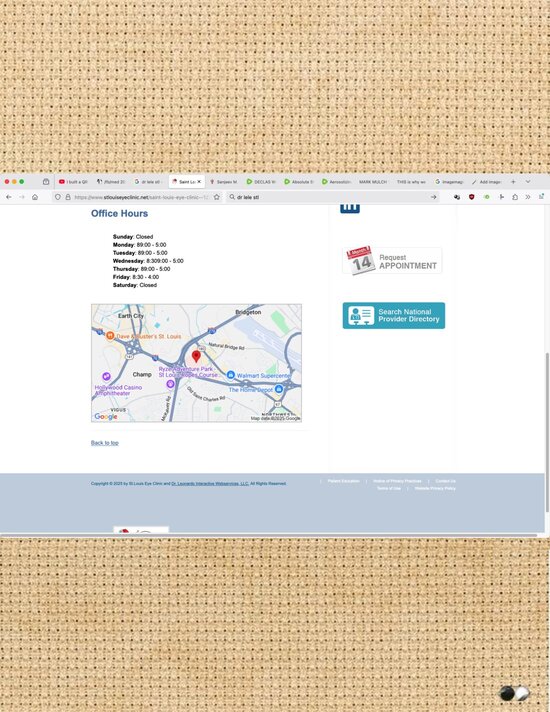
Task: Click the red map pin marker
Action: (x=196, y=356)
